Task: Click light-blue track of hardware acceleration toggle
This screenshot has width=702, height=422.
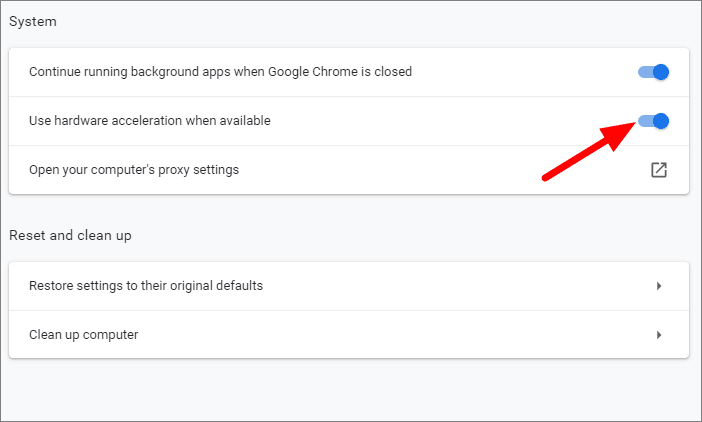Action: point(645,121)
